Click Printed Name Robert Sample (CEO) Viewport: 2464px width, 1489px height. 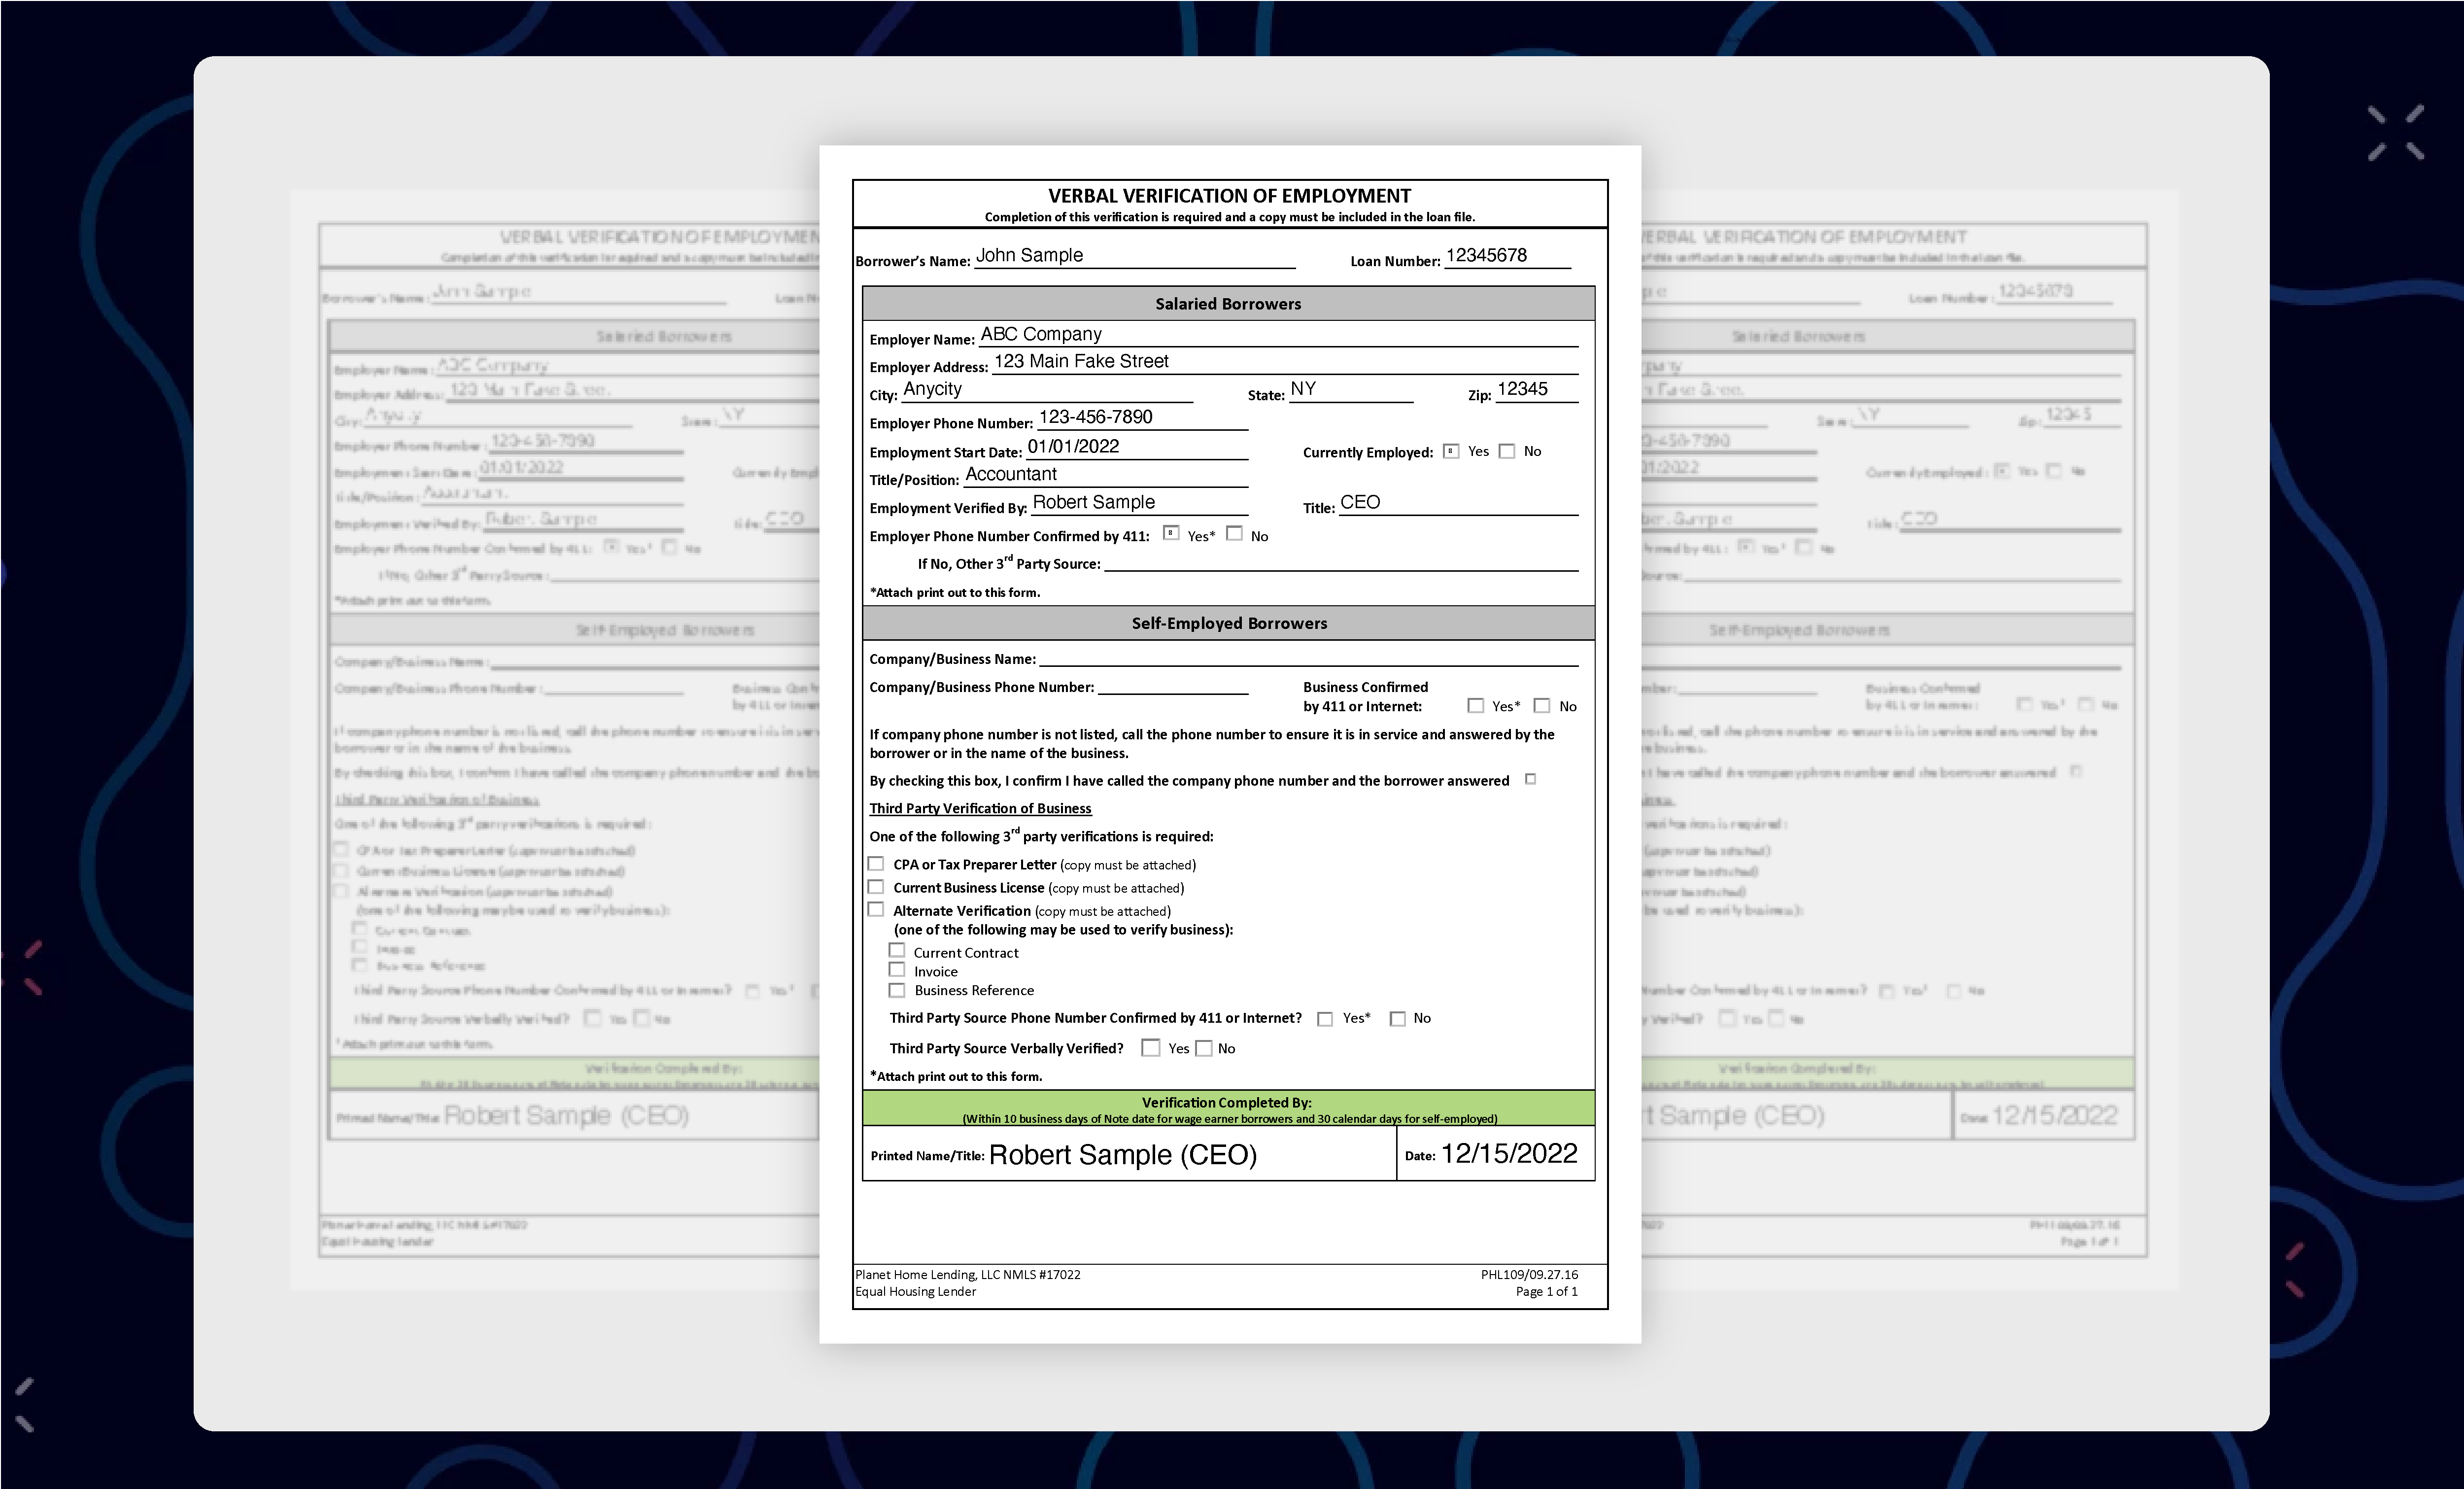(1123, 1155)
